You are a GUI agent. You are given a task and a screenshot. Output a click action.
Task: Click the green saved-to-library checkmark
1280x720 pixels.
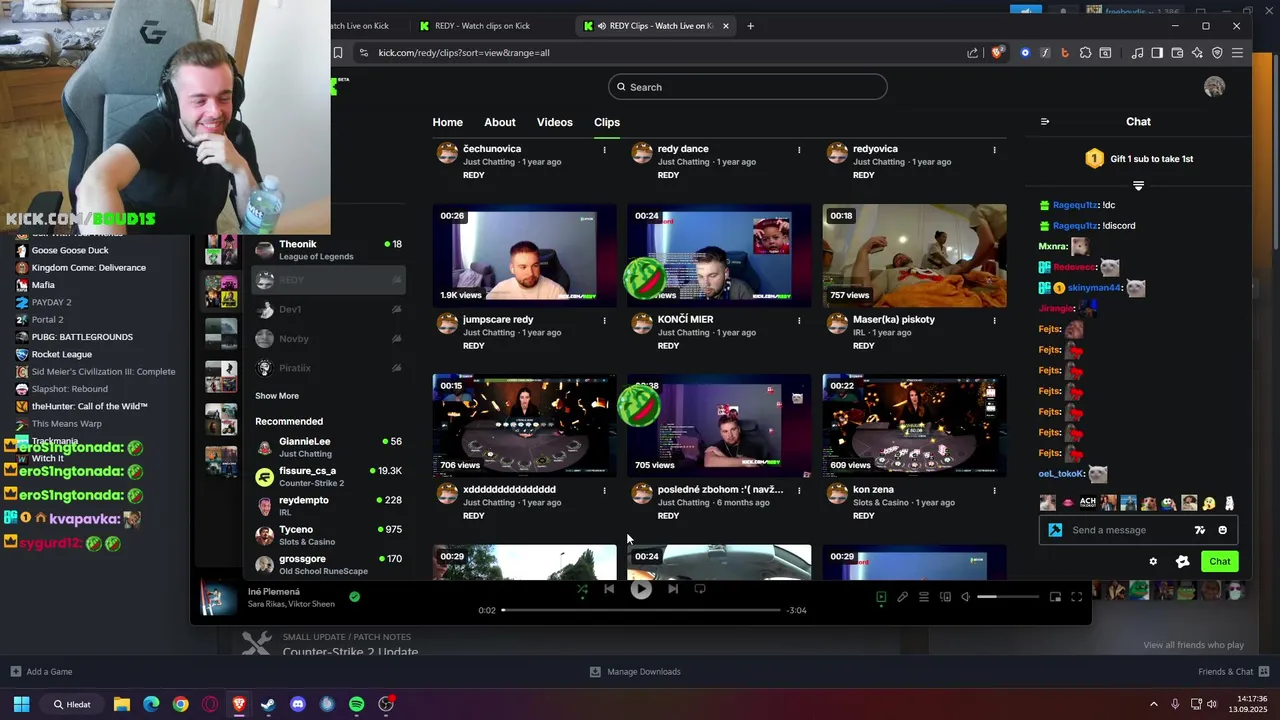coord(354,597)
